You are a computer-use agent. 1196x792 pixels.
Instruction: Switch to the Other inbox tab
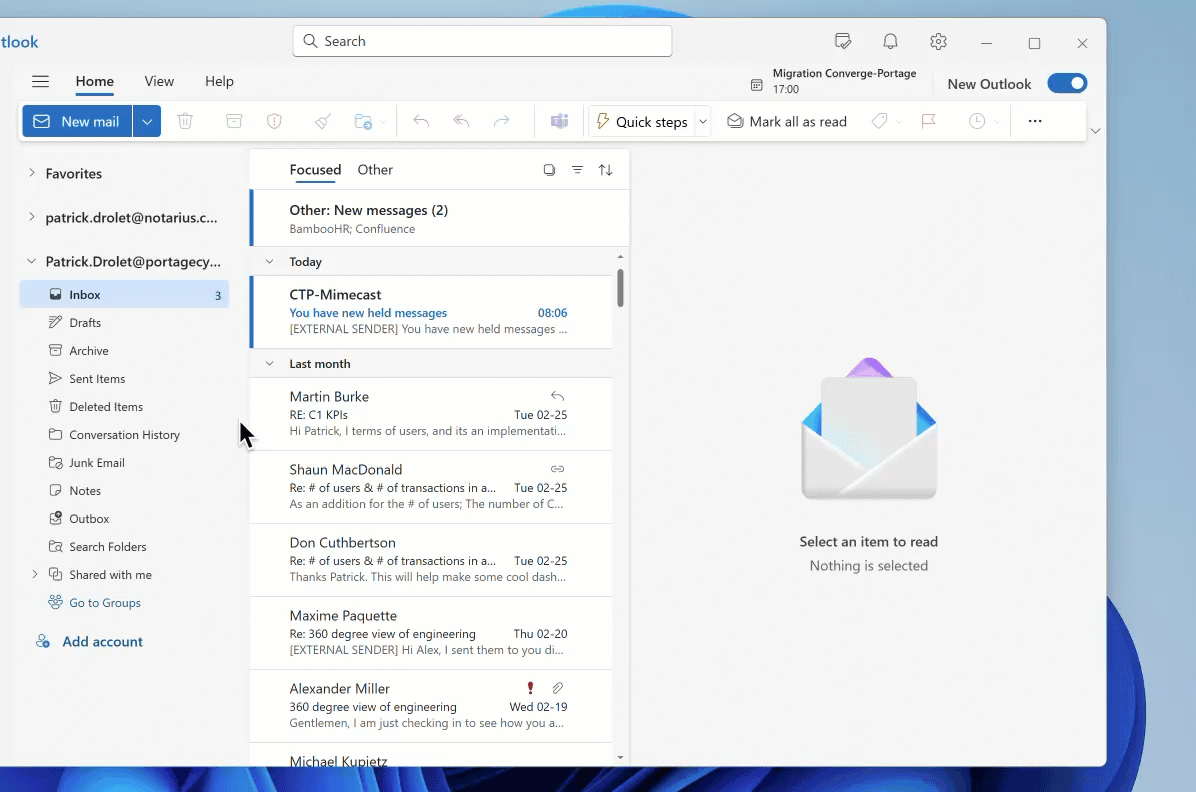click(x=375, y=170)
